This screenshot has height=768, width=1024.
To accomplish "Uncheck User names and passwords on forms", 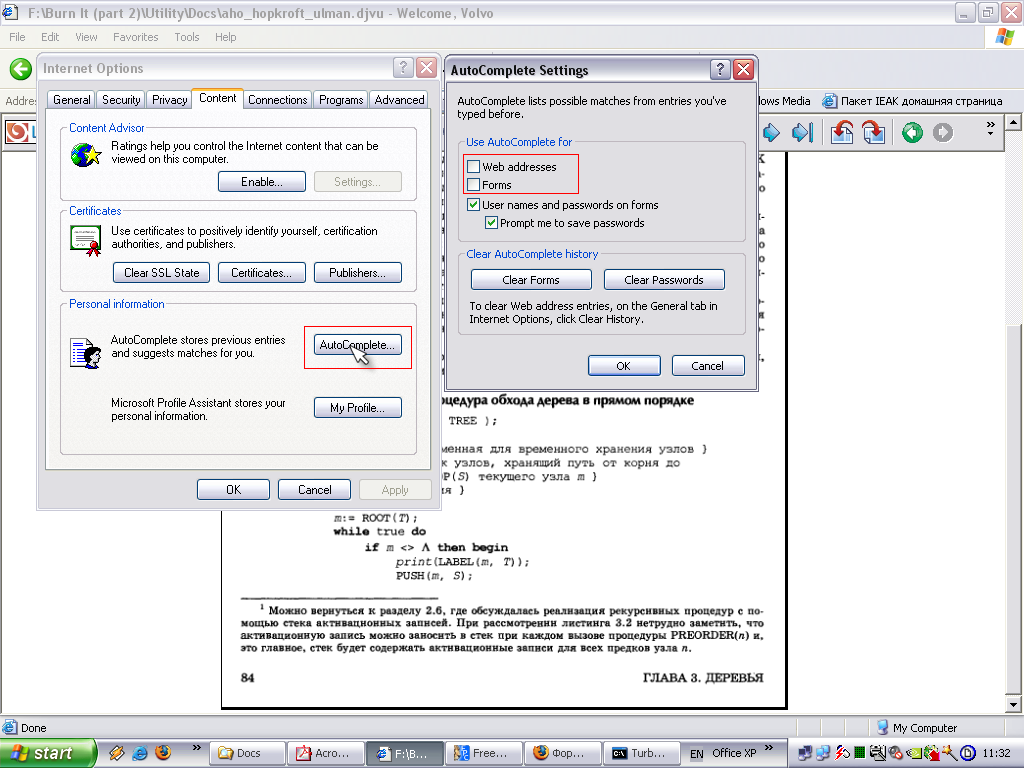I will (x=473, y=205).
